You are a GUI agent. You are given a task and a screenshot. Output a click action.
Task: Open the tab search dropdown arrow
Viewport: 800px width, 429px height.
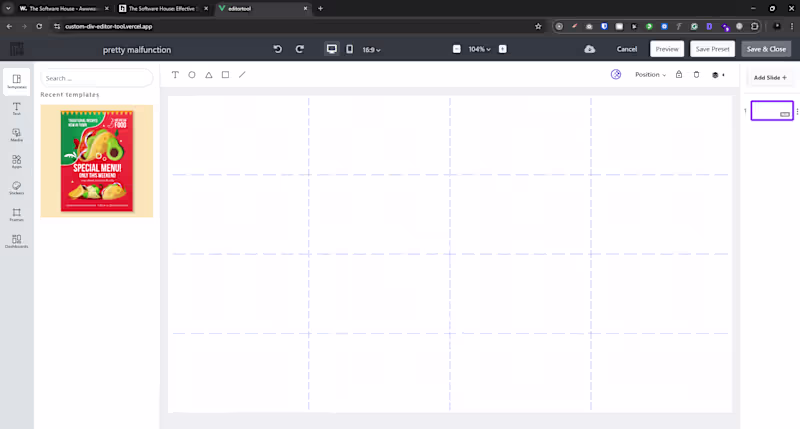(8, 8)
